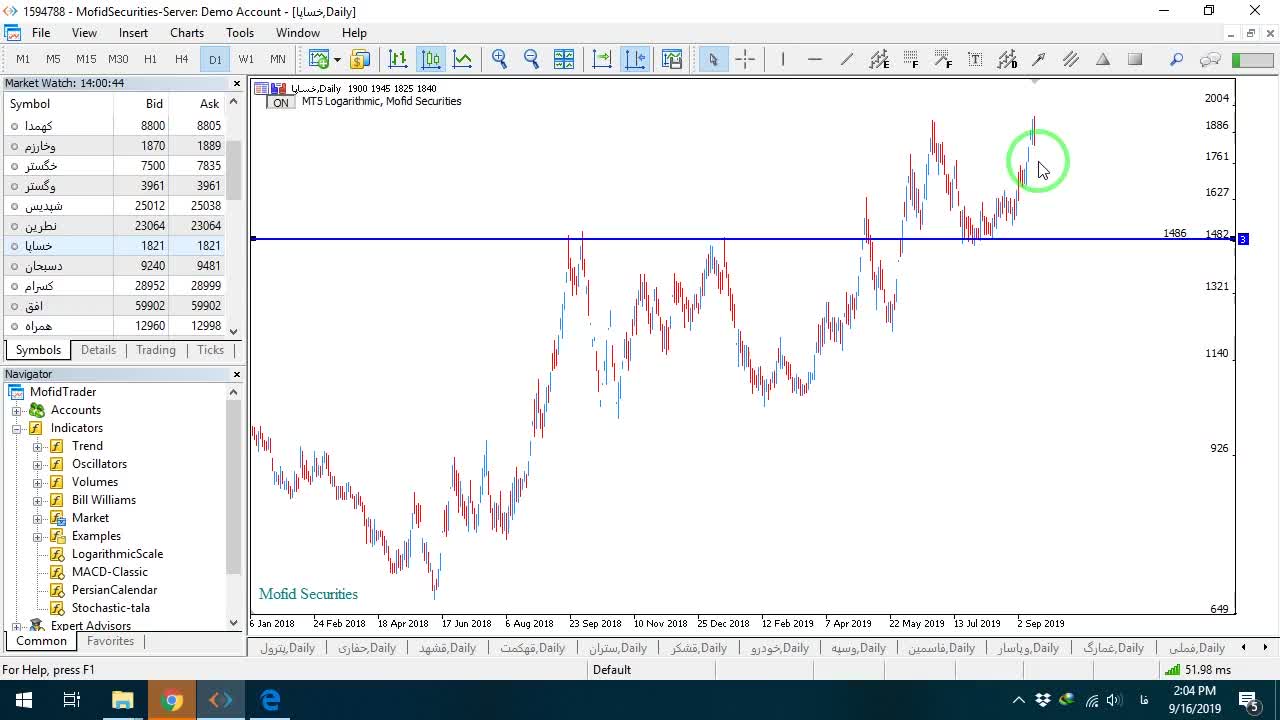Open the Tools menu
Image resolution: width=1280 pixels, height=720 pixels.
240,33
